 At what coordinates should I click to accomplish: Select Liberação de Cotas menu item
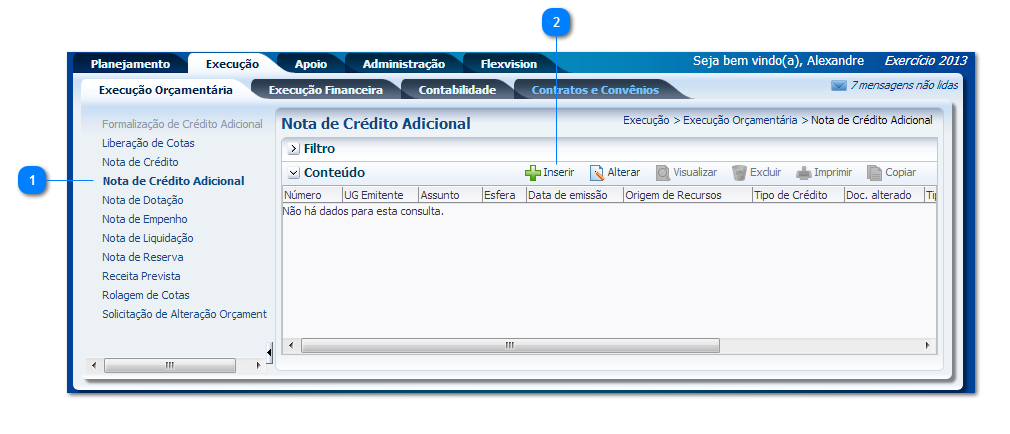(148, 143)
